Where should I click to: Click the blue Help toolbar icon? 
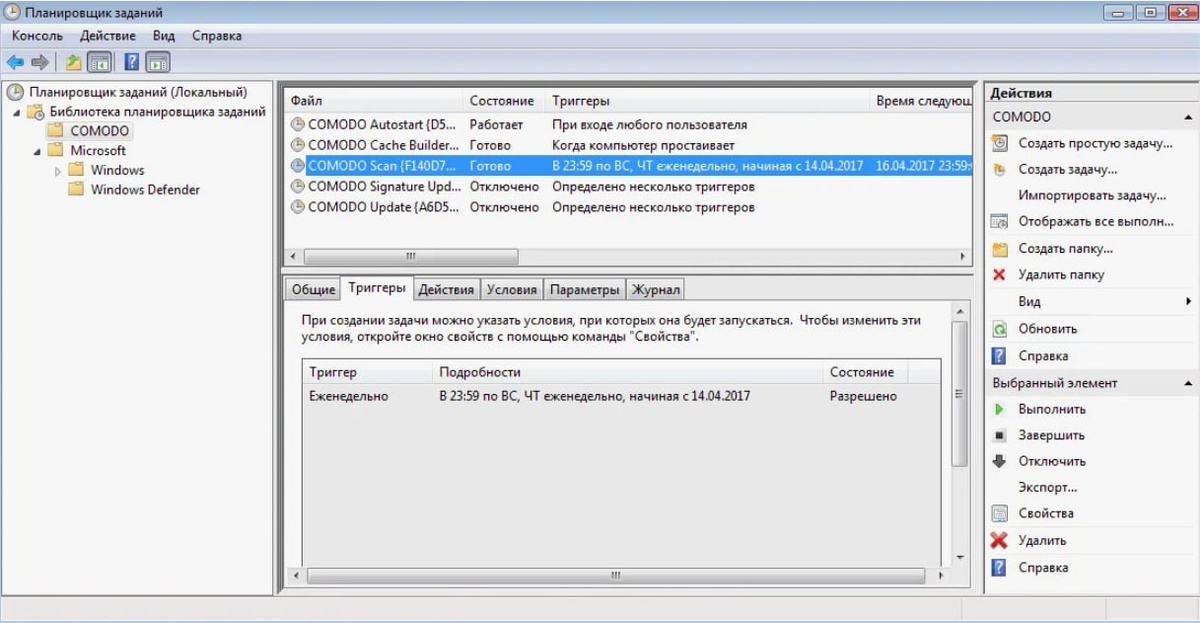132,62
